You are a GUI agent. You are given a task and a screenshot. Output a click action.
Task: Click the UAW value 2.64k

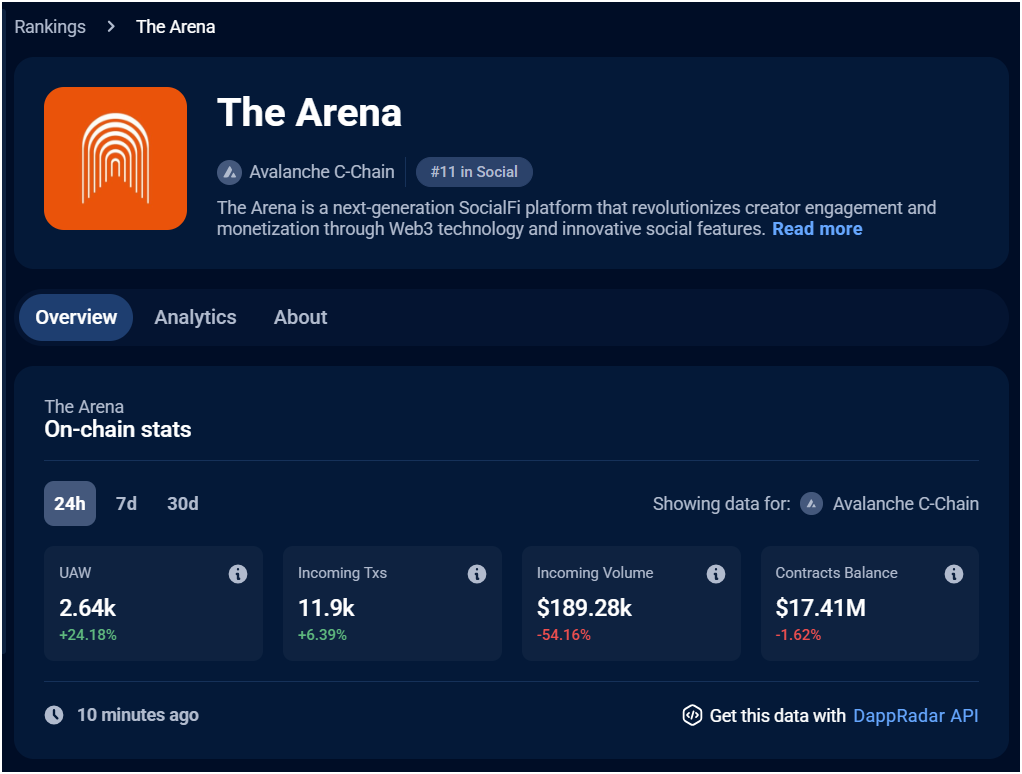pyautogui.click(x=87, y=608)
